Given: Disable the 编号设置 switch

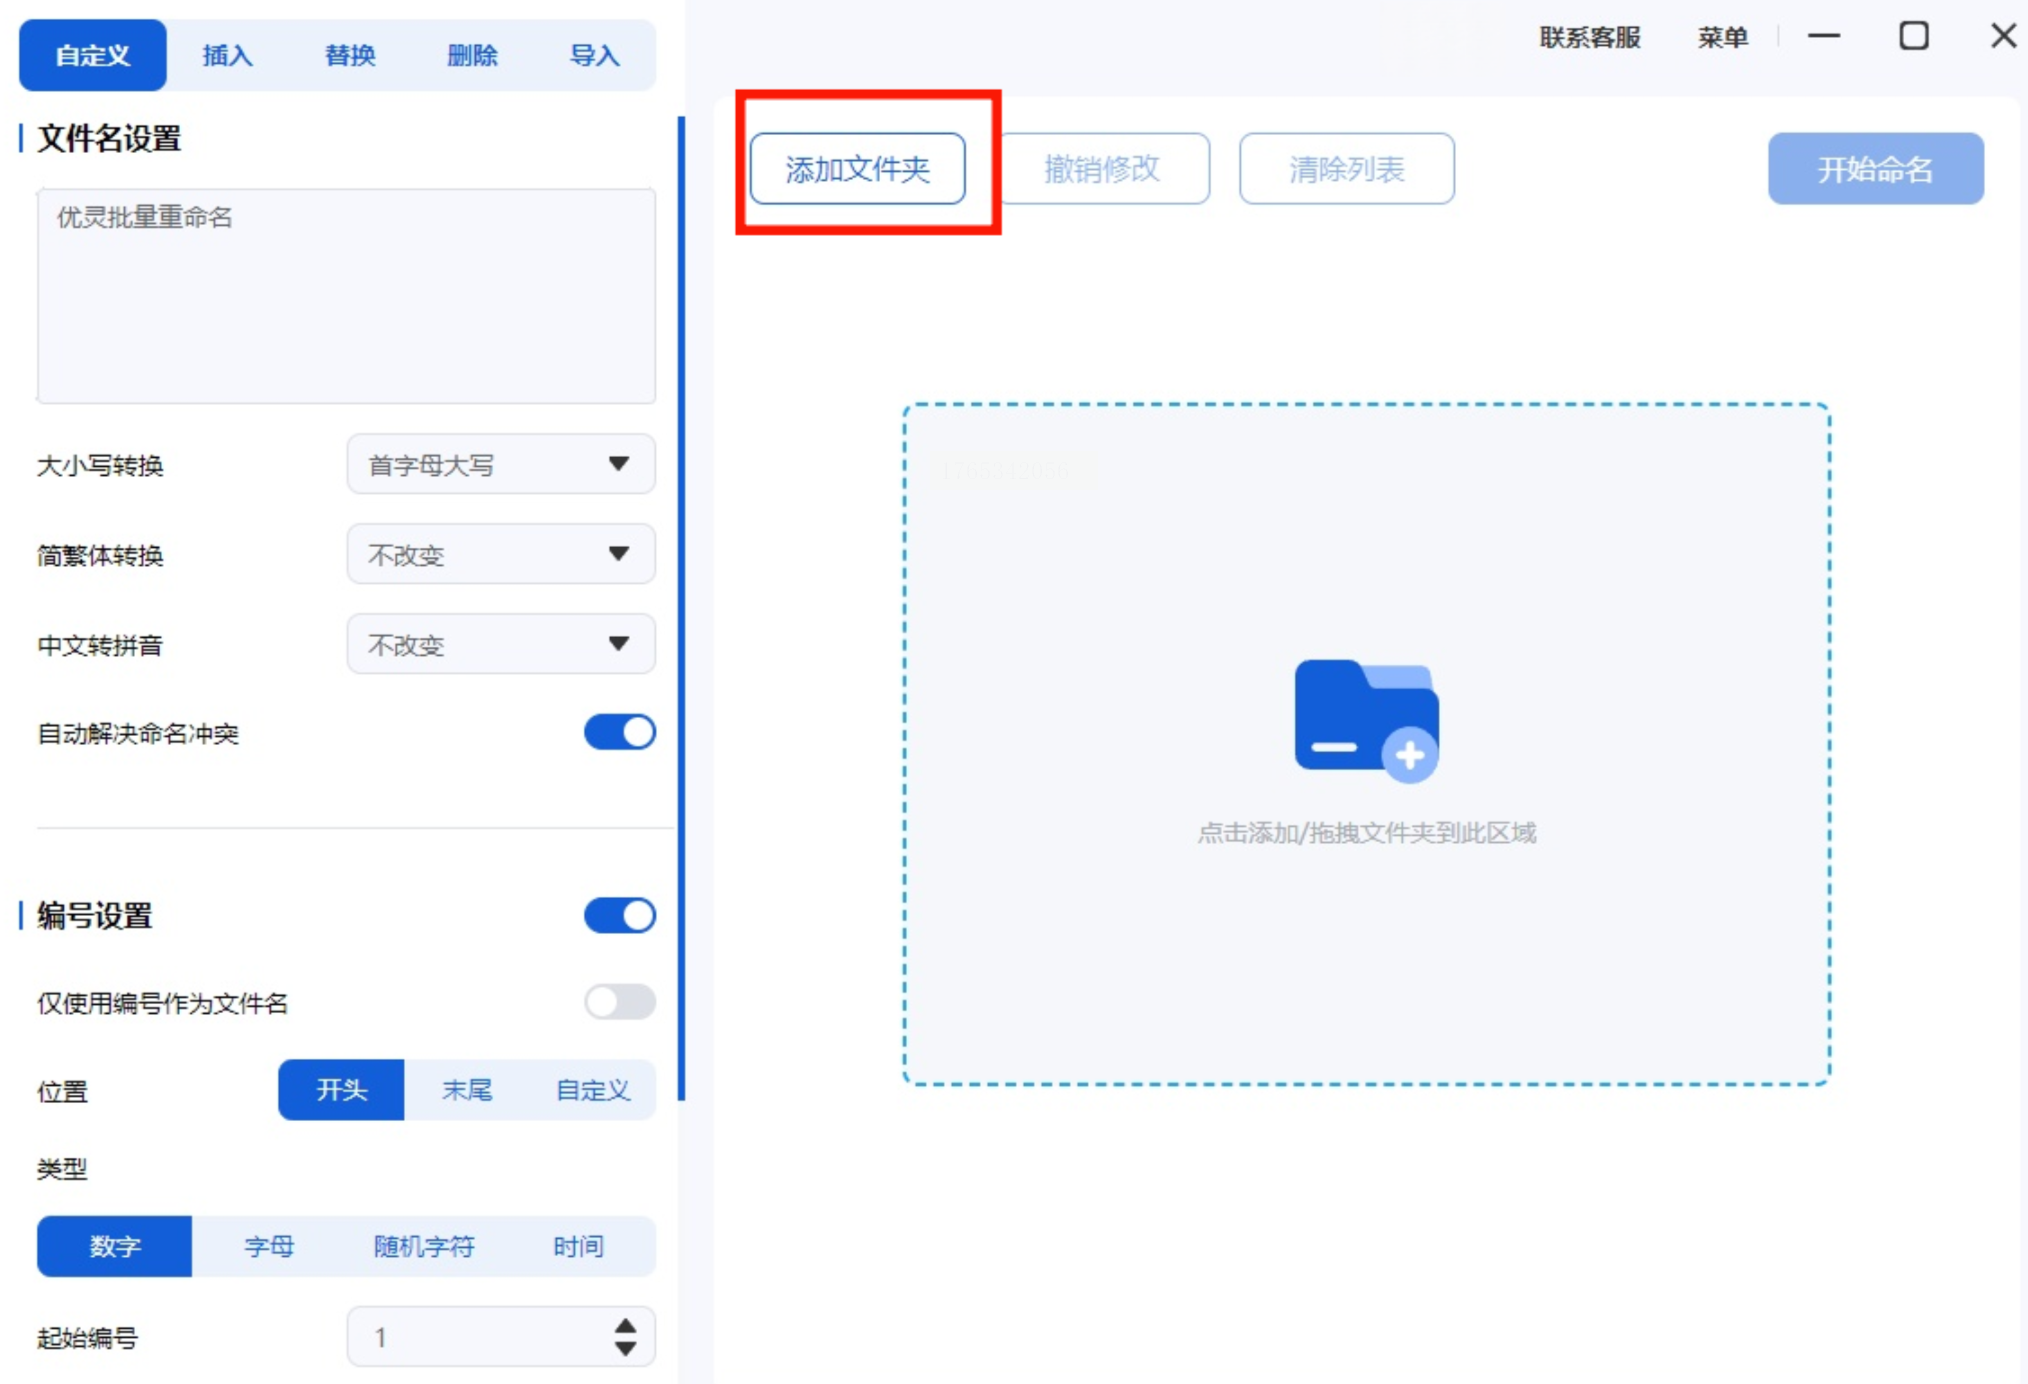Looking at the screenshot, I should (x=619, y=915).
